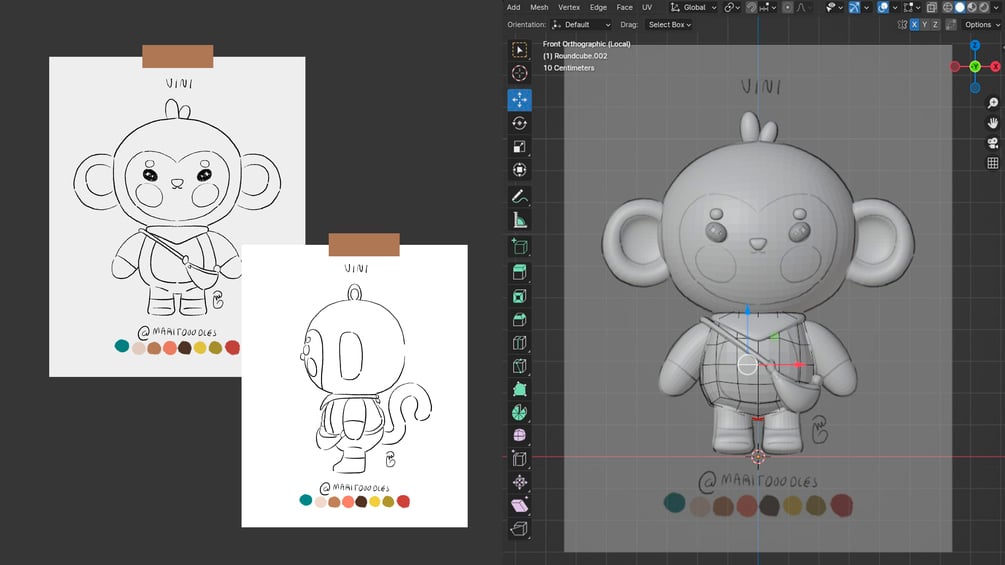The height and width of the screenshot is (565, 1005).
Task: Click the blue Z axis on navigation gizmo
Action: click(x=975, y=45)
